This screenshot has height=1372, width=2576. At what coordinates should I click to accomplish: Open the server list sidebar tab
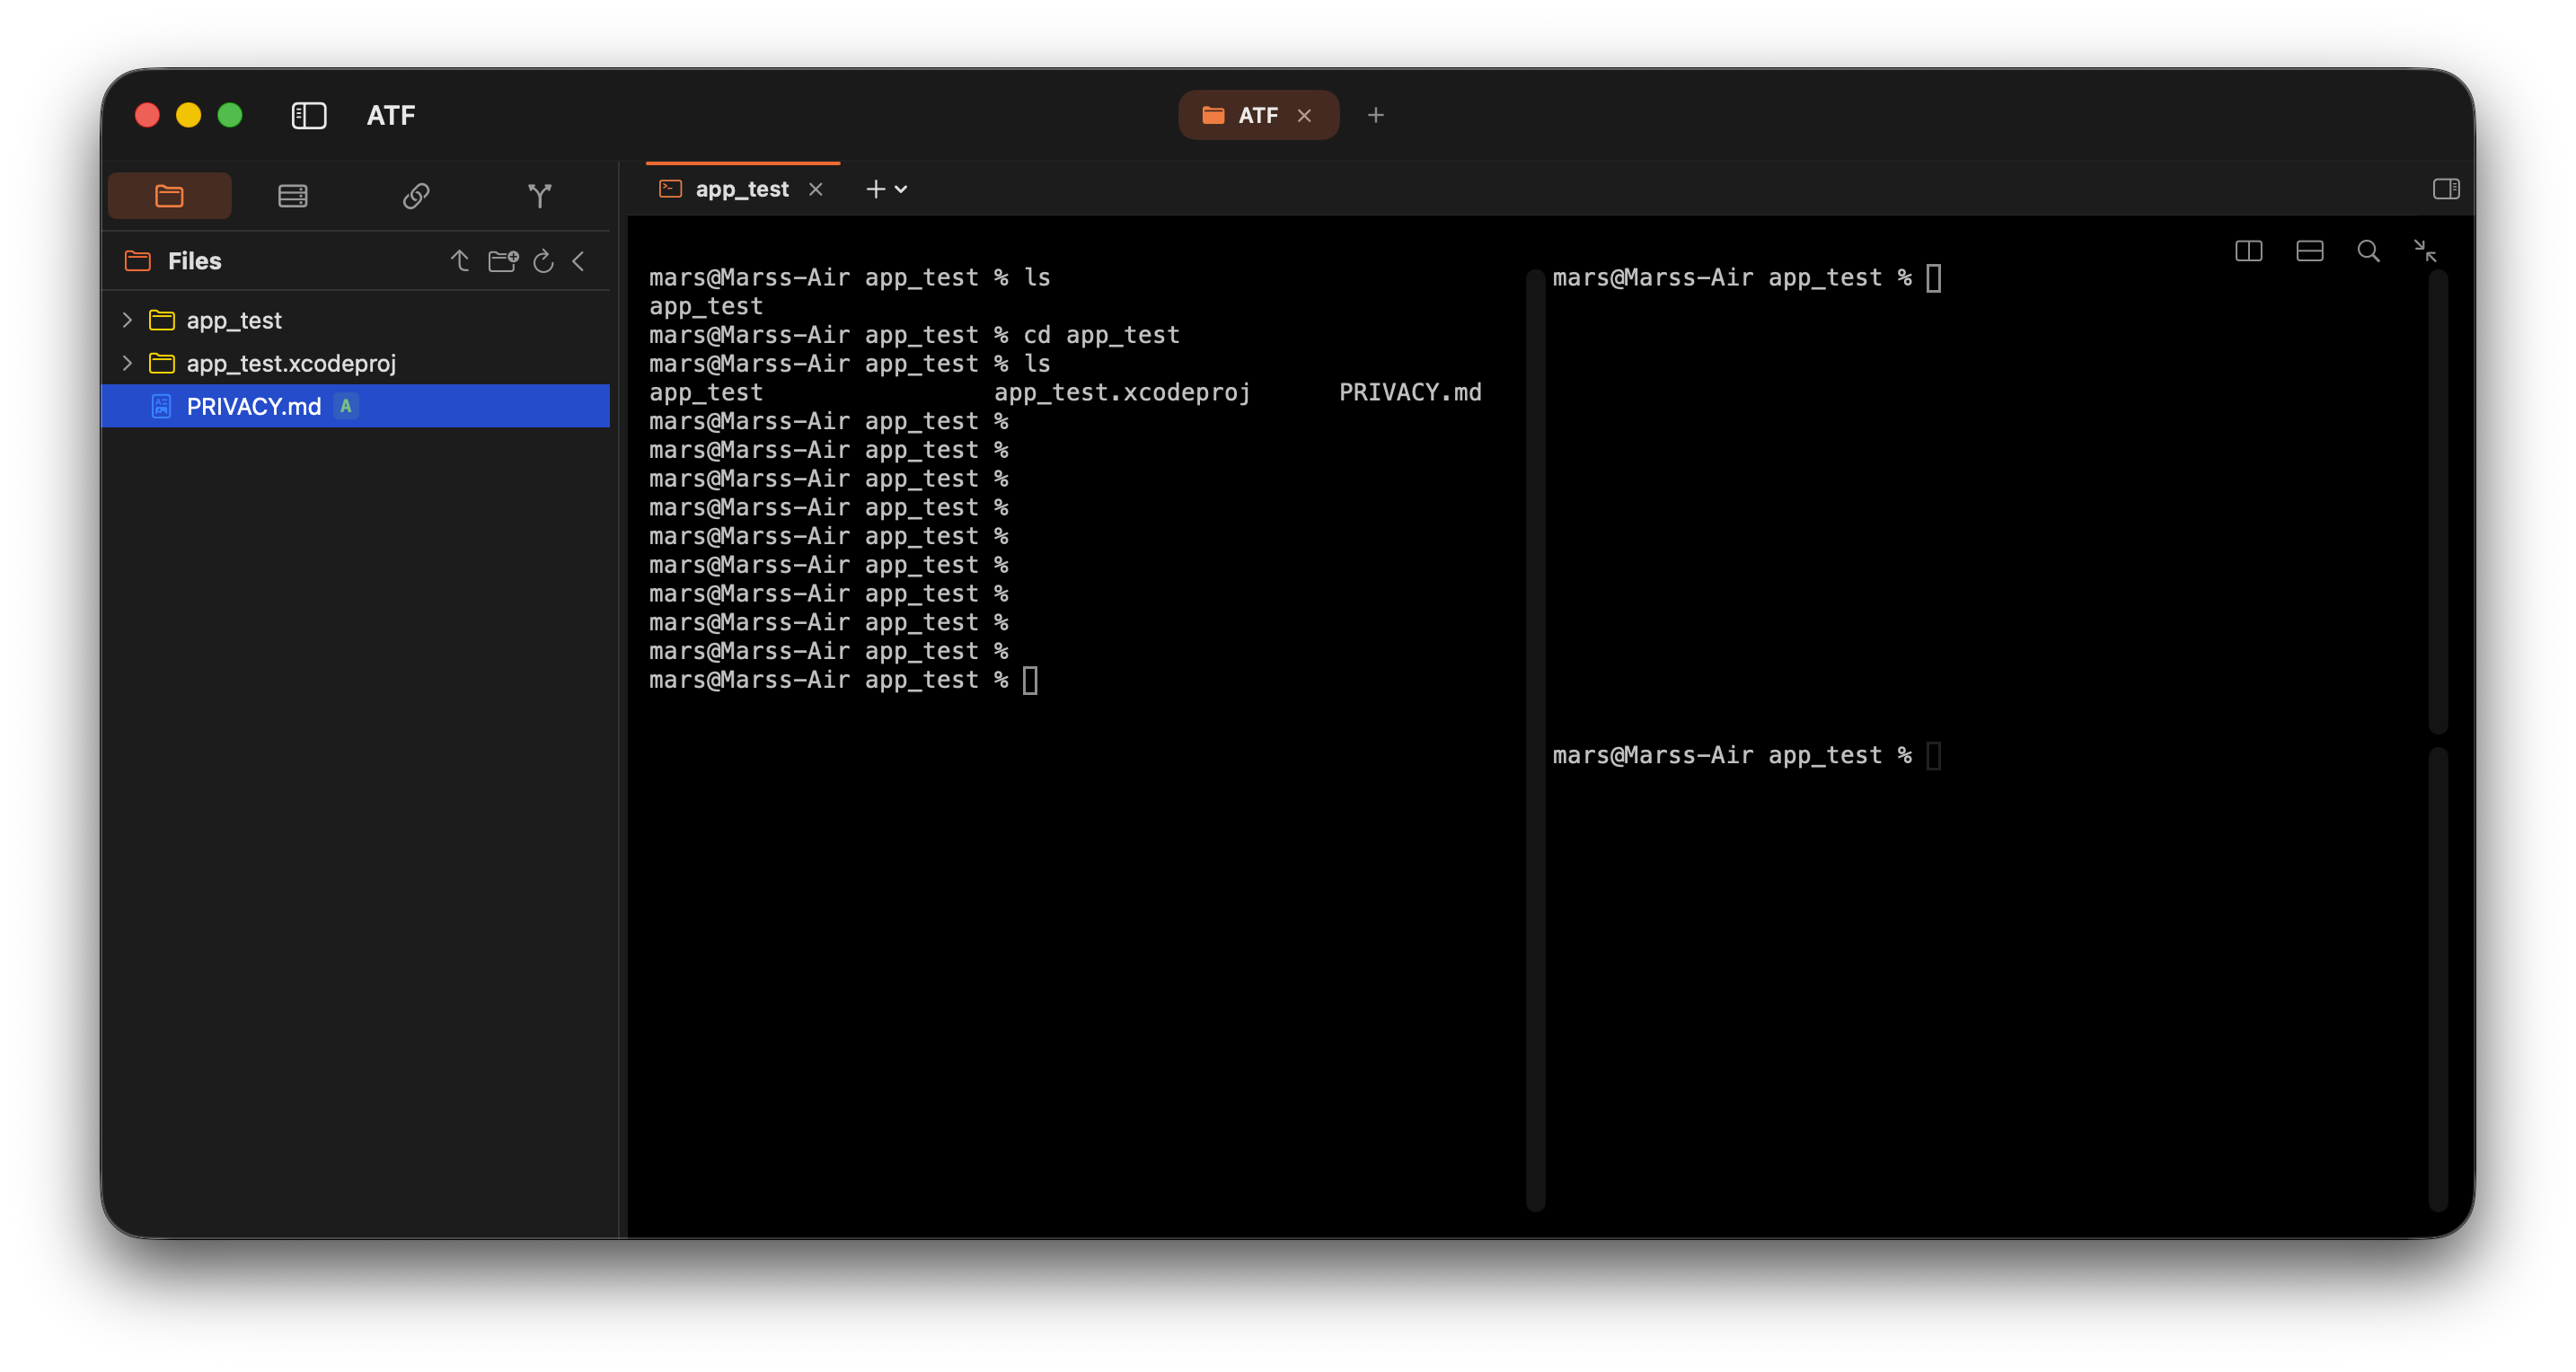[x=292, y=195]
